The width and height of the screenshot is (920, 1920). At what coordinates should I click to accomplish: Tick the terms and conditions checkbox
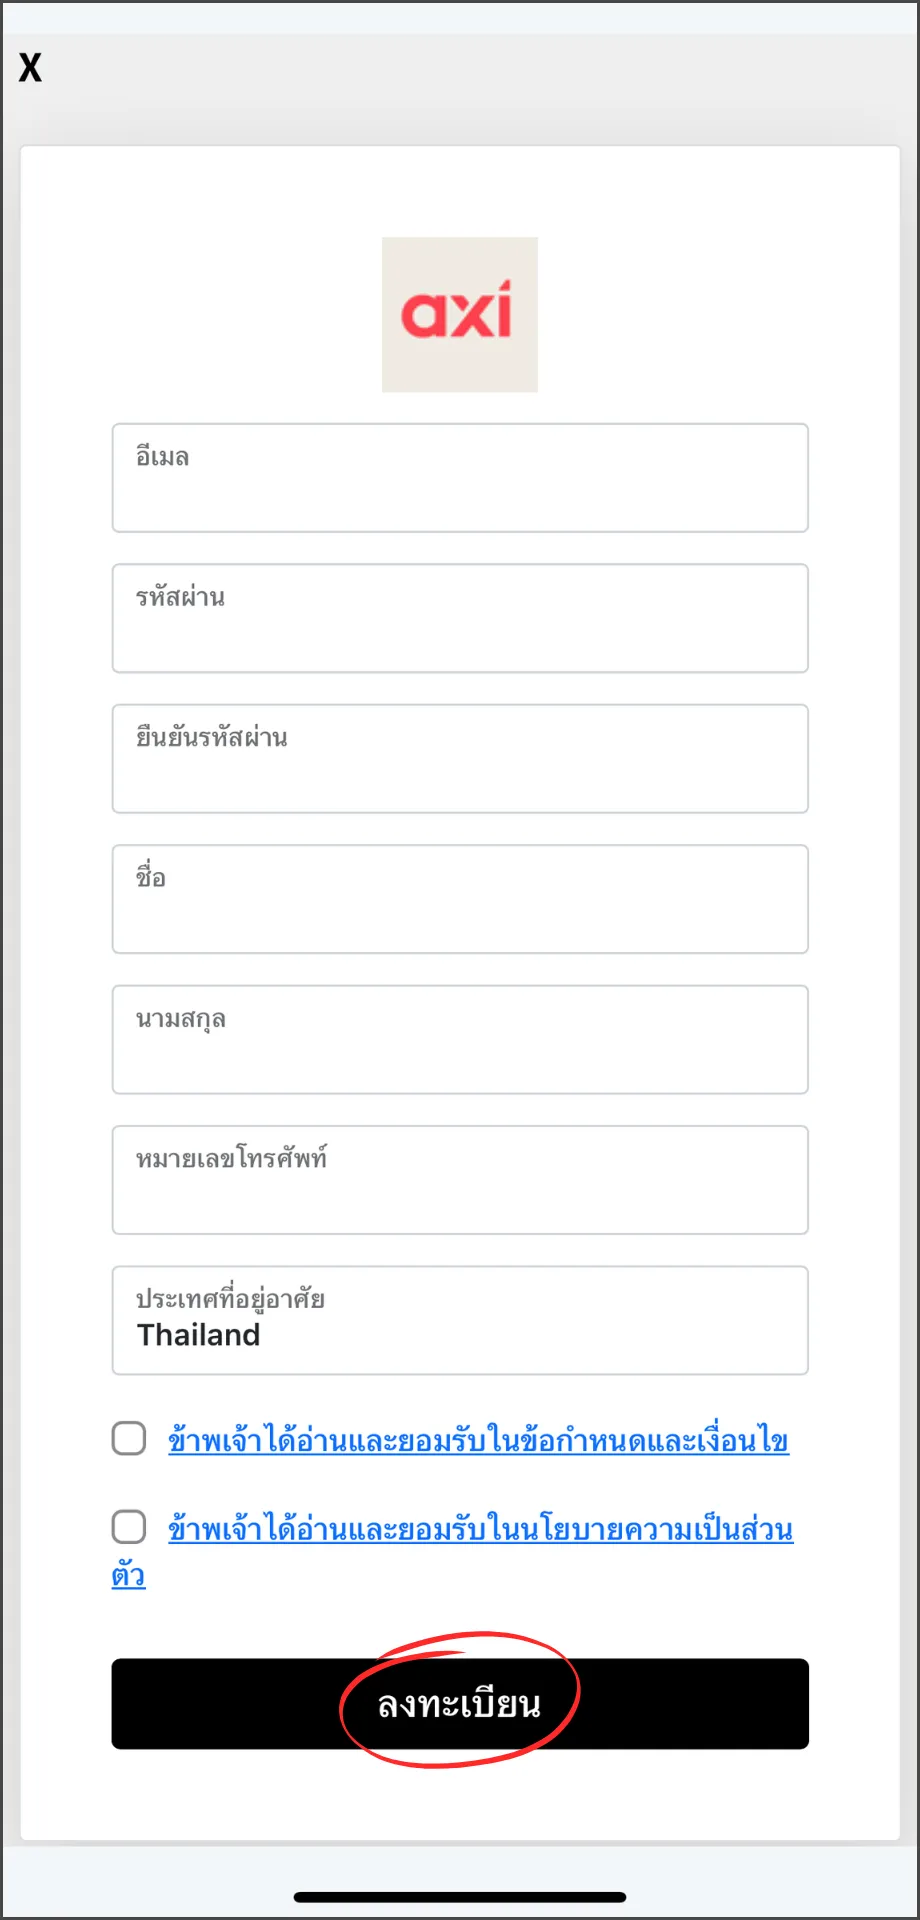[x=129, y=1439]
